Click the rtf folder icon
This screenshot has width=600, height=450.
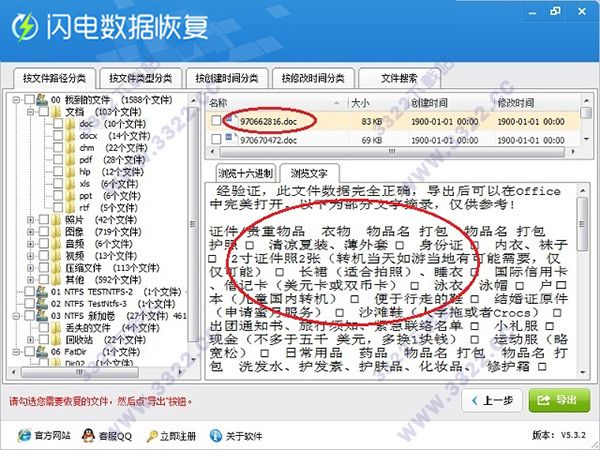tap(70, 208)
